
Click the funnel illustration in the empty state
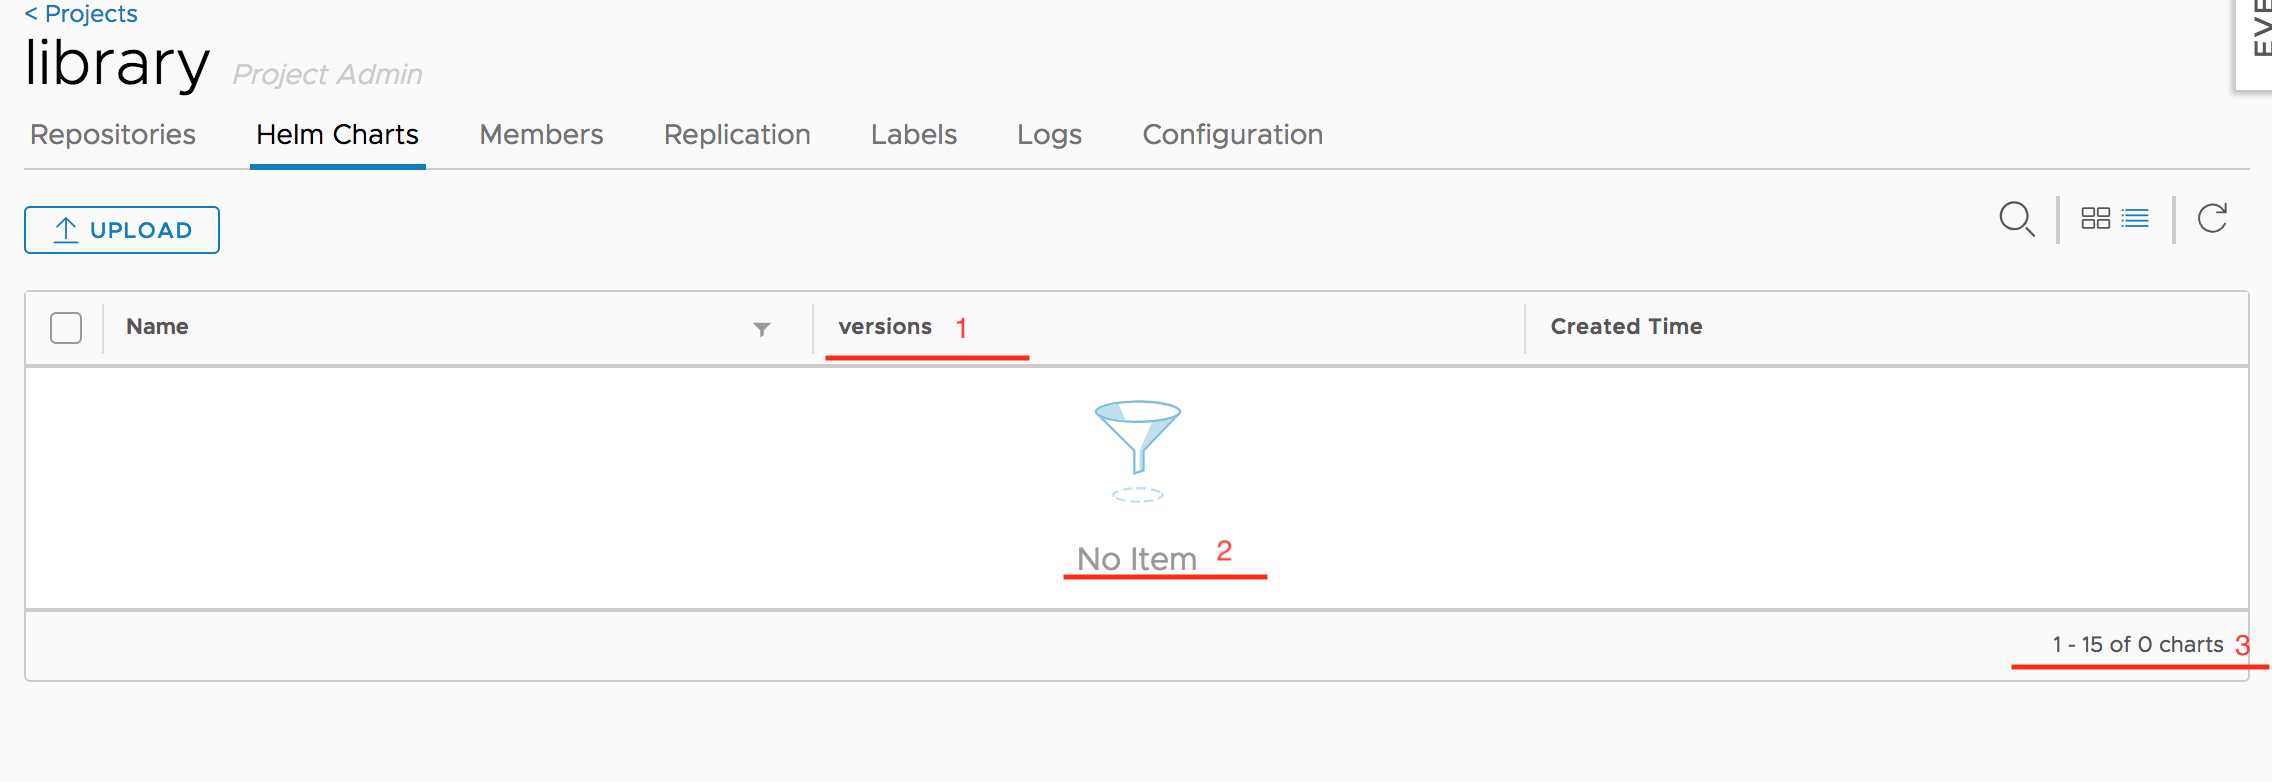click(x=1137, y=450)
